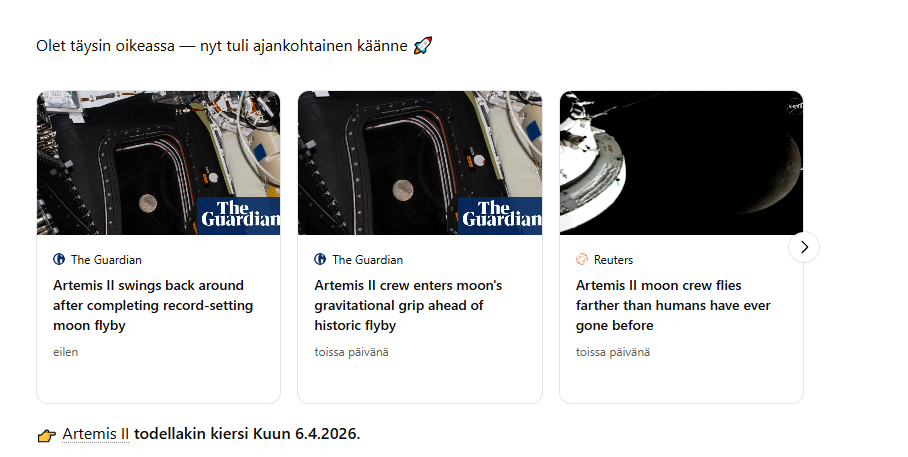Click 'Reuters' source name on third card

point(613,259)
